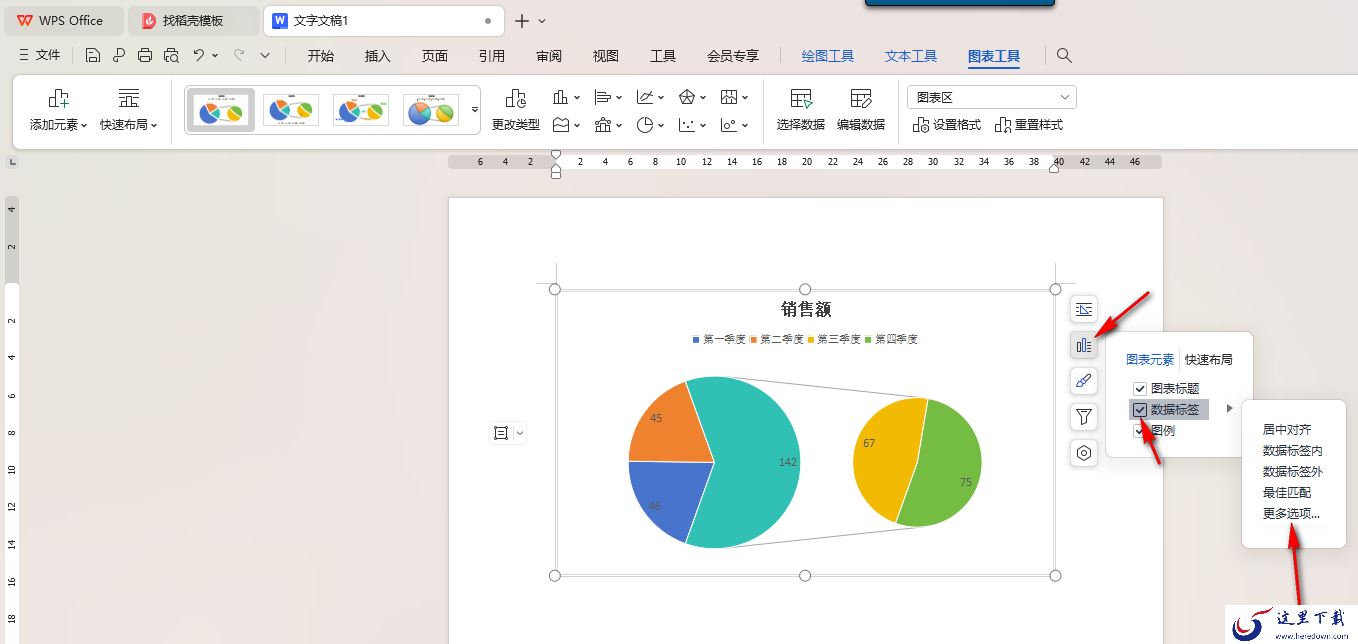Viewport: 1358px width, 644px height.
Task: Click the print icon in quick toolbar
Action: click(x=145, y=55)
